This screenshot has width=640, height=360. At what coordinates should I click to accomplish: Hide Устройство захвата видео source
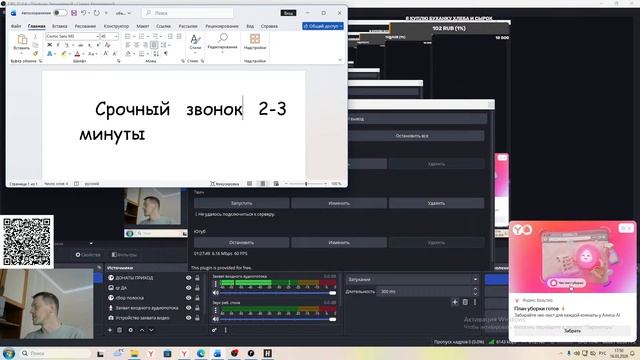point(189,318)
